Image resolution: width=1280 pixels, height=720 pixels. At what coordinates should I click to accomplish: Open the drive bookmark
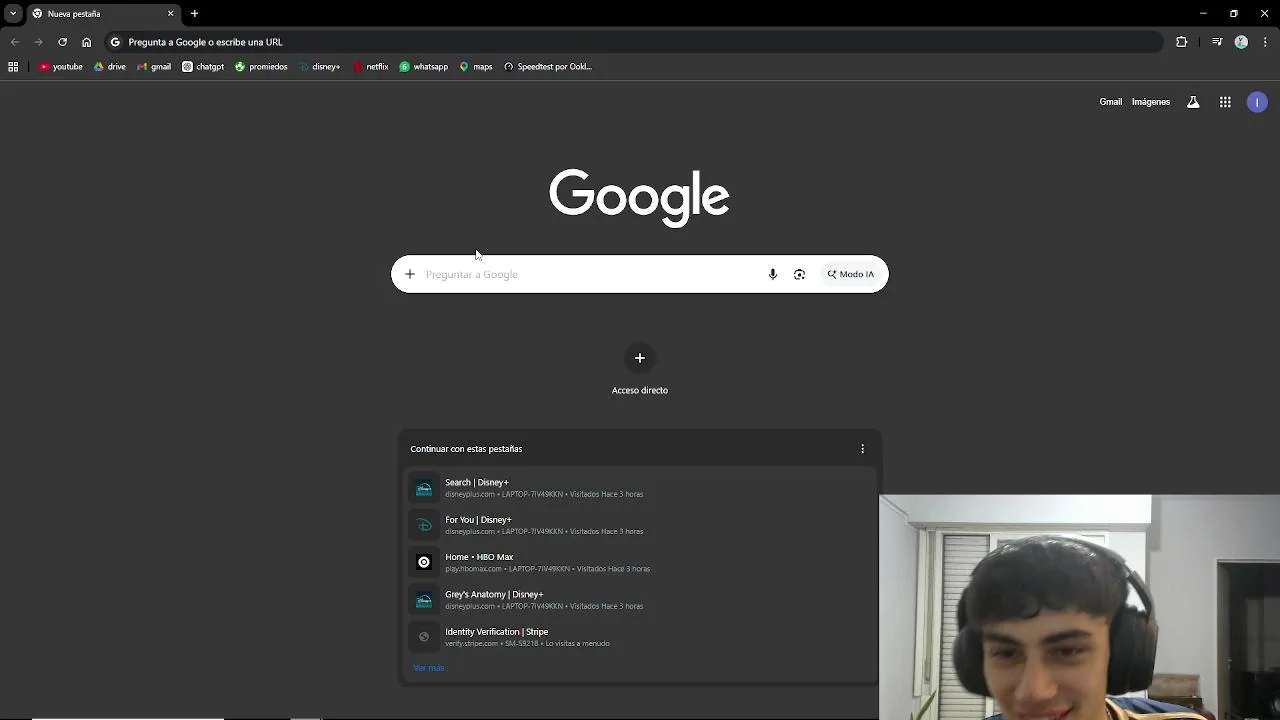(x=110, y=67)
